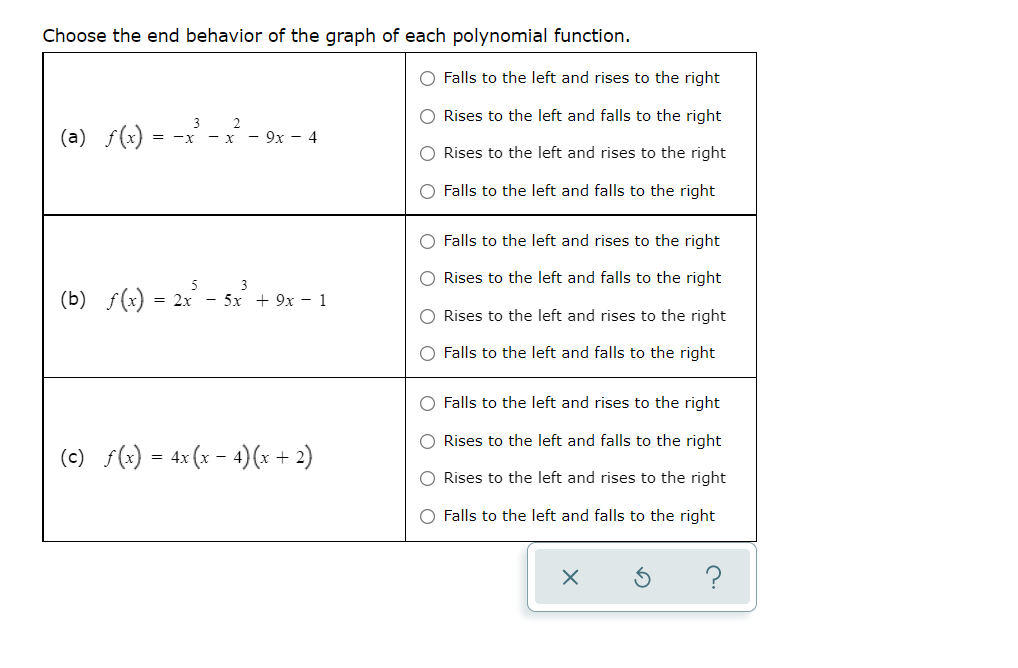Select 'Falls to the left and rises to the right' for part (b)

[427, 240]
